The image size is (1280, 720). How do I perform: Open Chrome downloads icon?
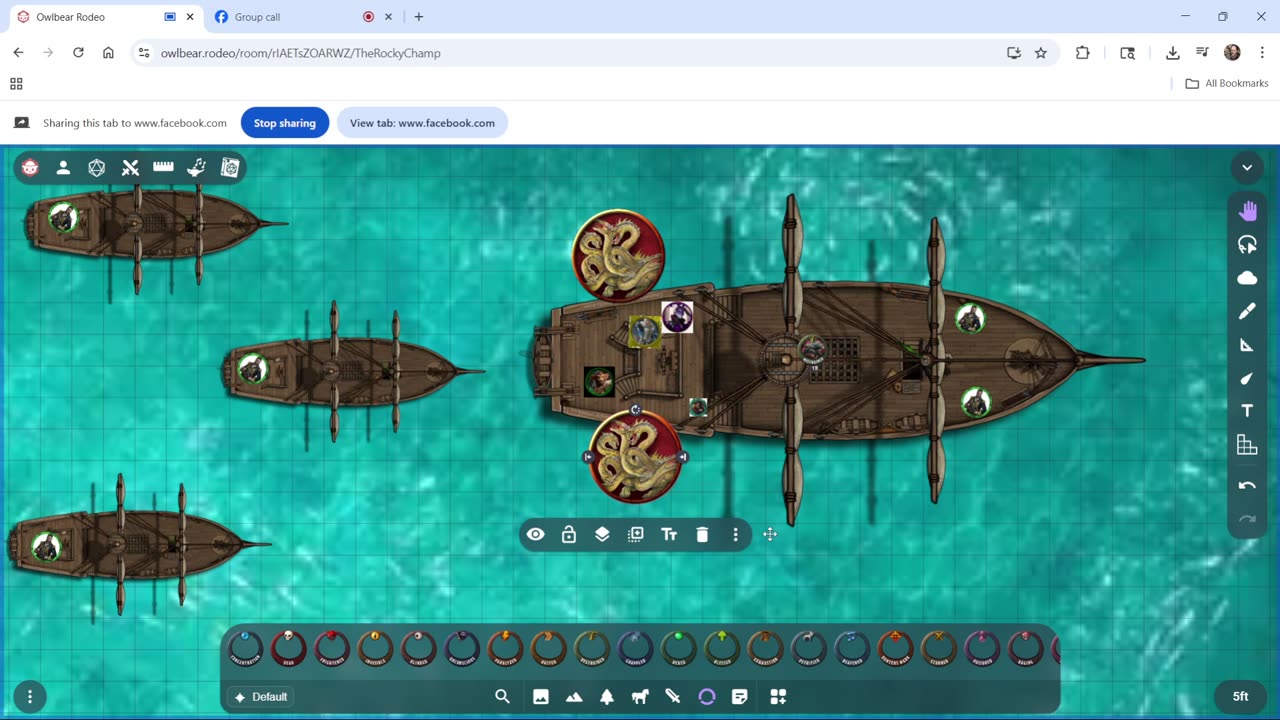click(1173, 53)
